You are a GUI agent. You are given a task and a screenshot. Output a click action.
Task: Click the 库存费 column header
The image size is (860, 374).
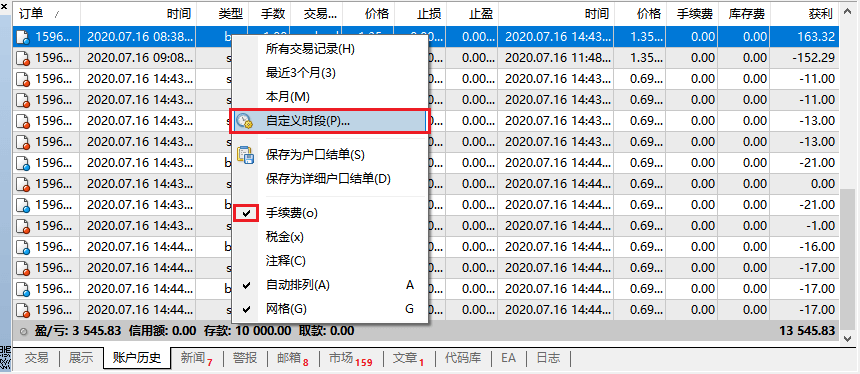(745, 14)
